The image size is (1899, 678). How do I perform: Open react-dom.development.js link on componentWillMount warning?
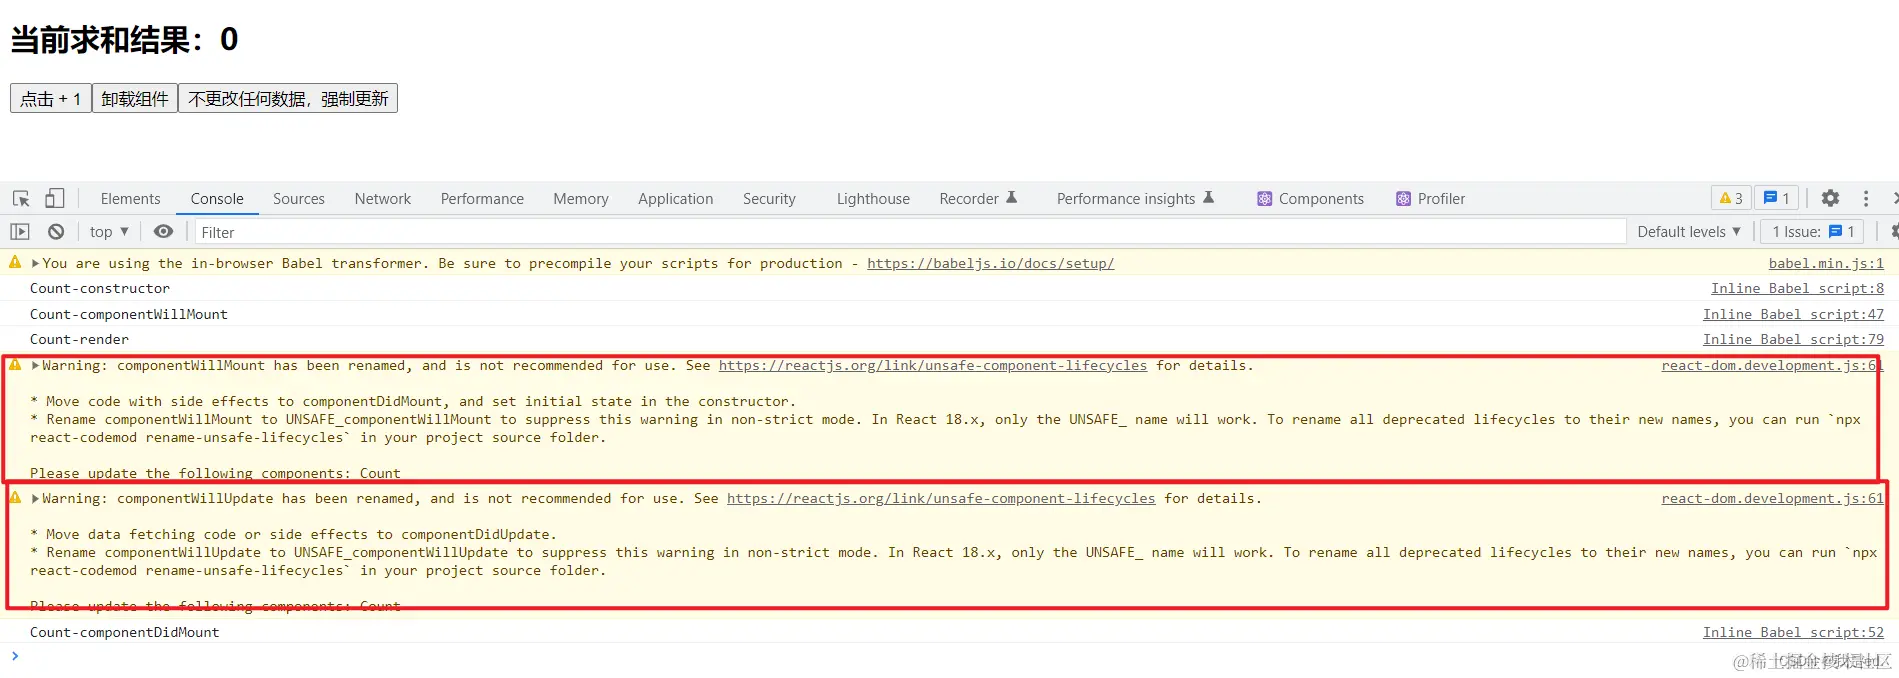pyautogui.click(x=1772, y=365)
